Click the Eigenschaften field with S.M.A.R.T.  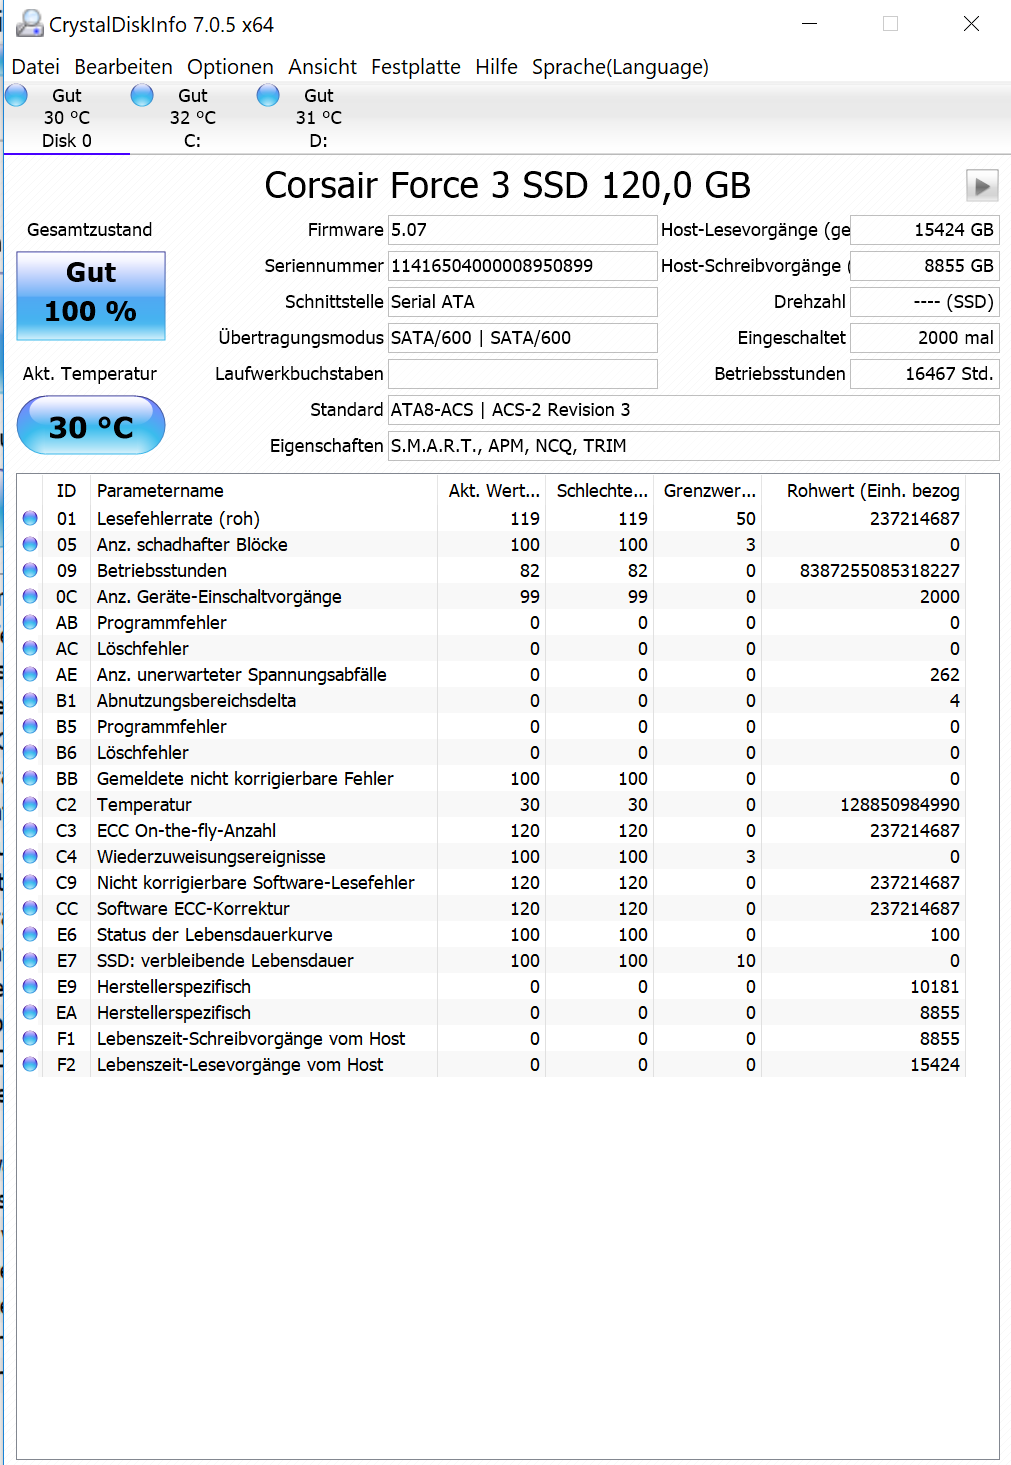pos(694,446)
